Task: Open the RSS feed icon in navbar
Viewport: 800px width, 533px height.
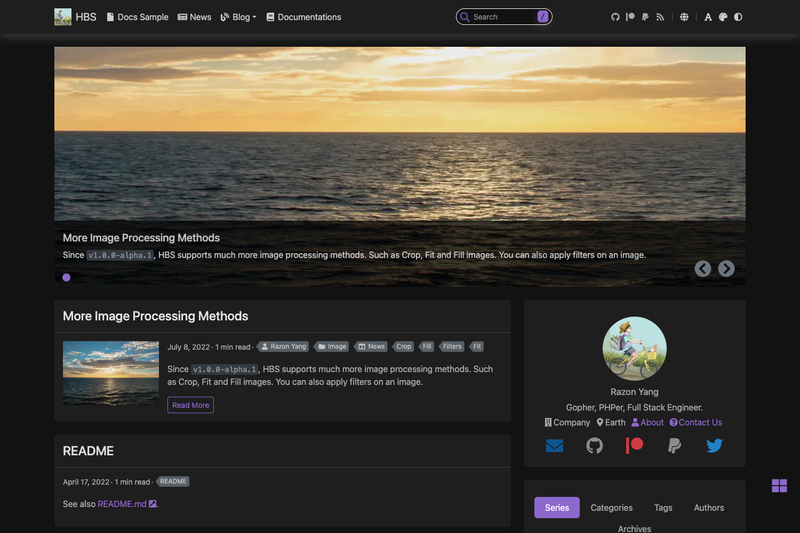Action: coord(660,17)
